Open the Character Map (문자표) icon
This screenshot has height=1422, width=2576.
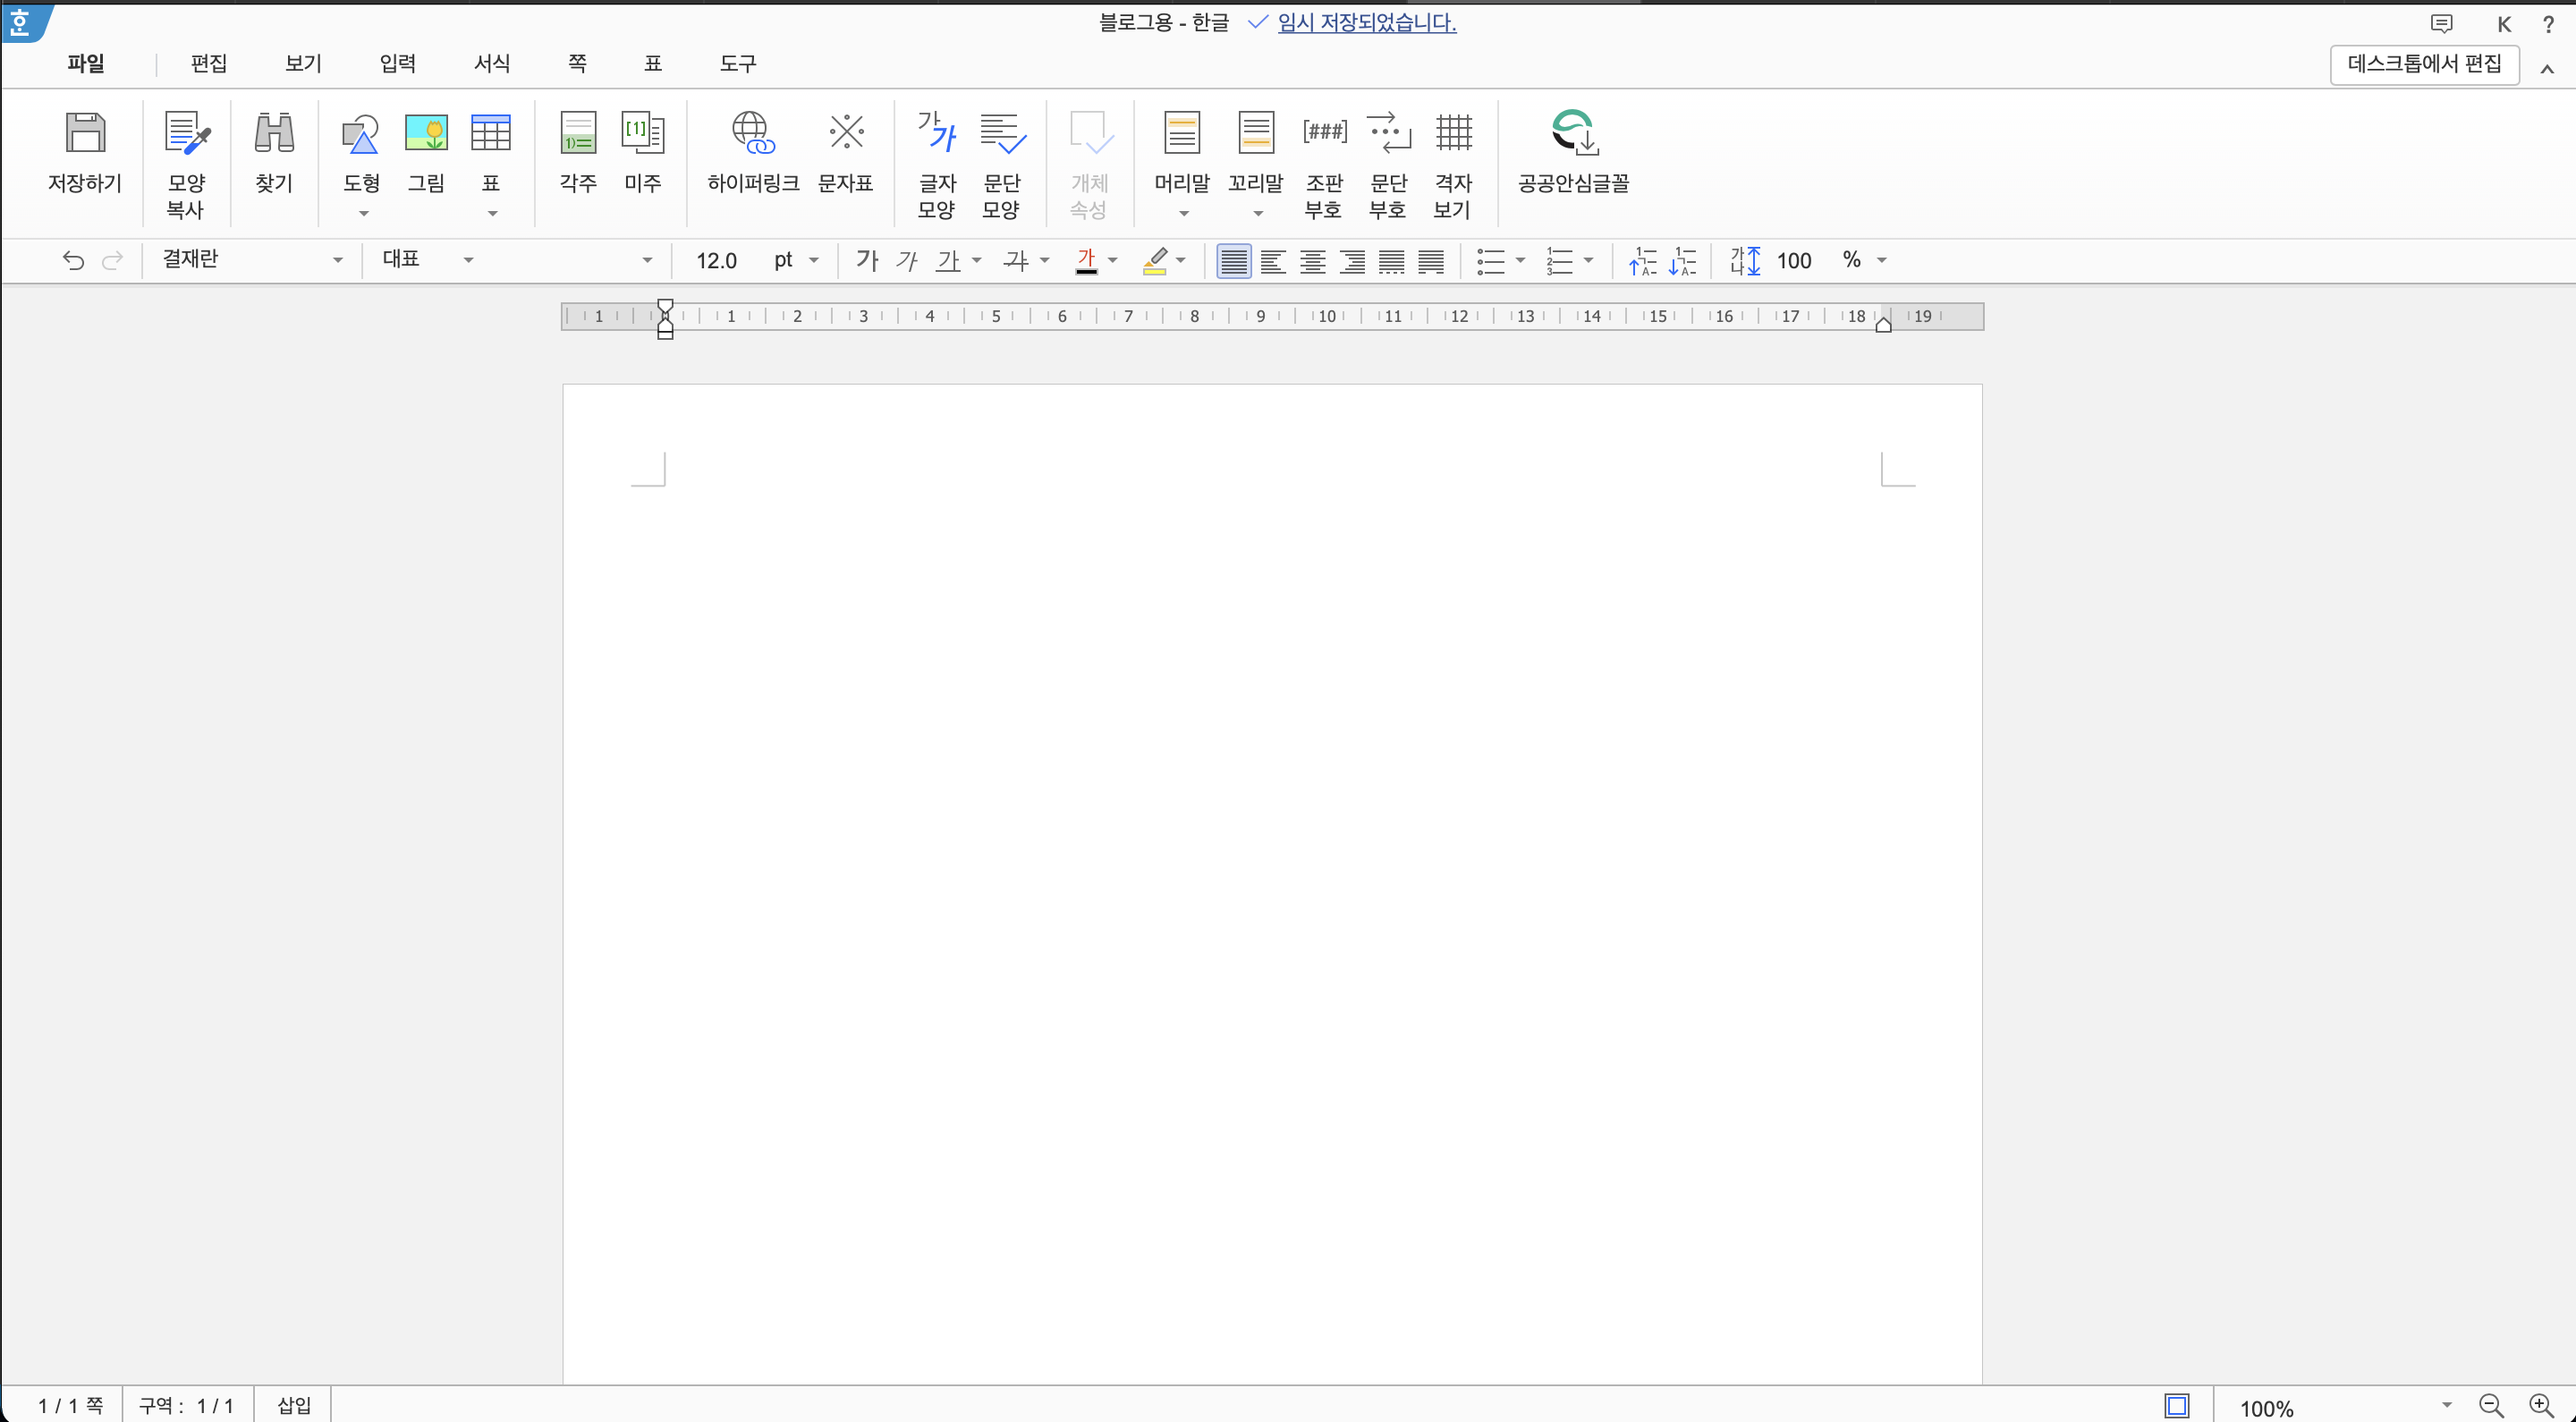[x=846, y=133]
